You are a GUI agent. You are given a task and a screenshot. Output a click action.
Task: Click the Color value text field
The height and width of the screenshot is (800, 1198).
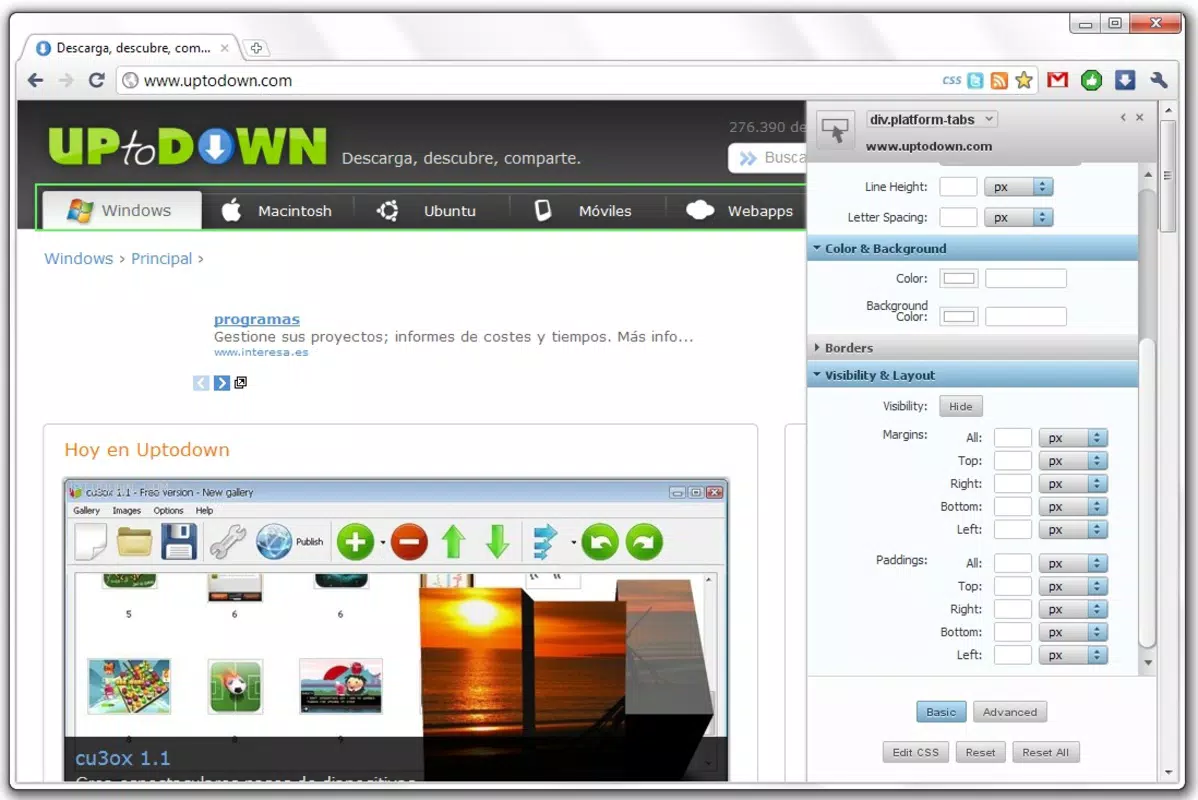pyautogui.click(x=1025, y=278)
